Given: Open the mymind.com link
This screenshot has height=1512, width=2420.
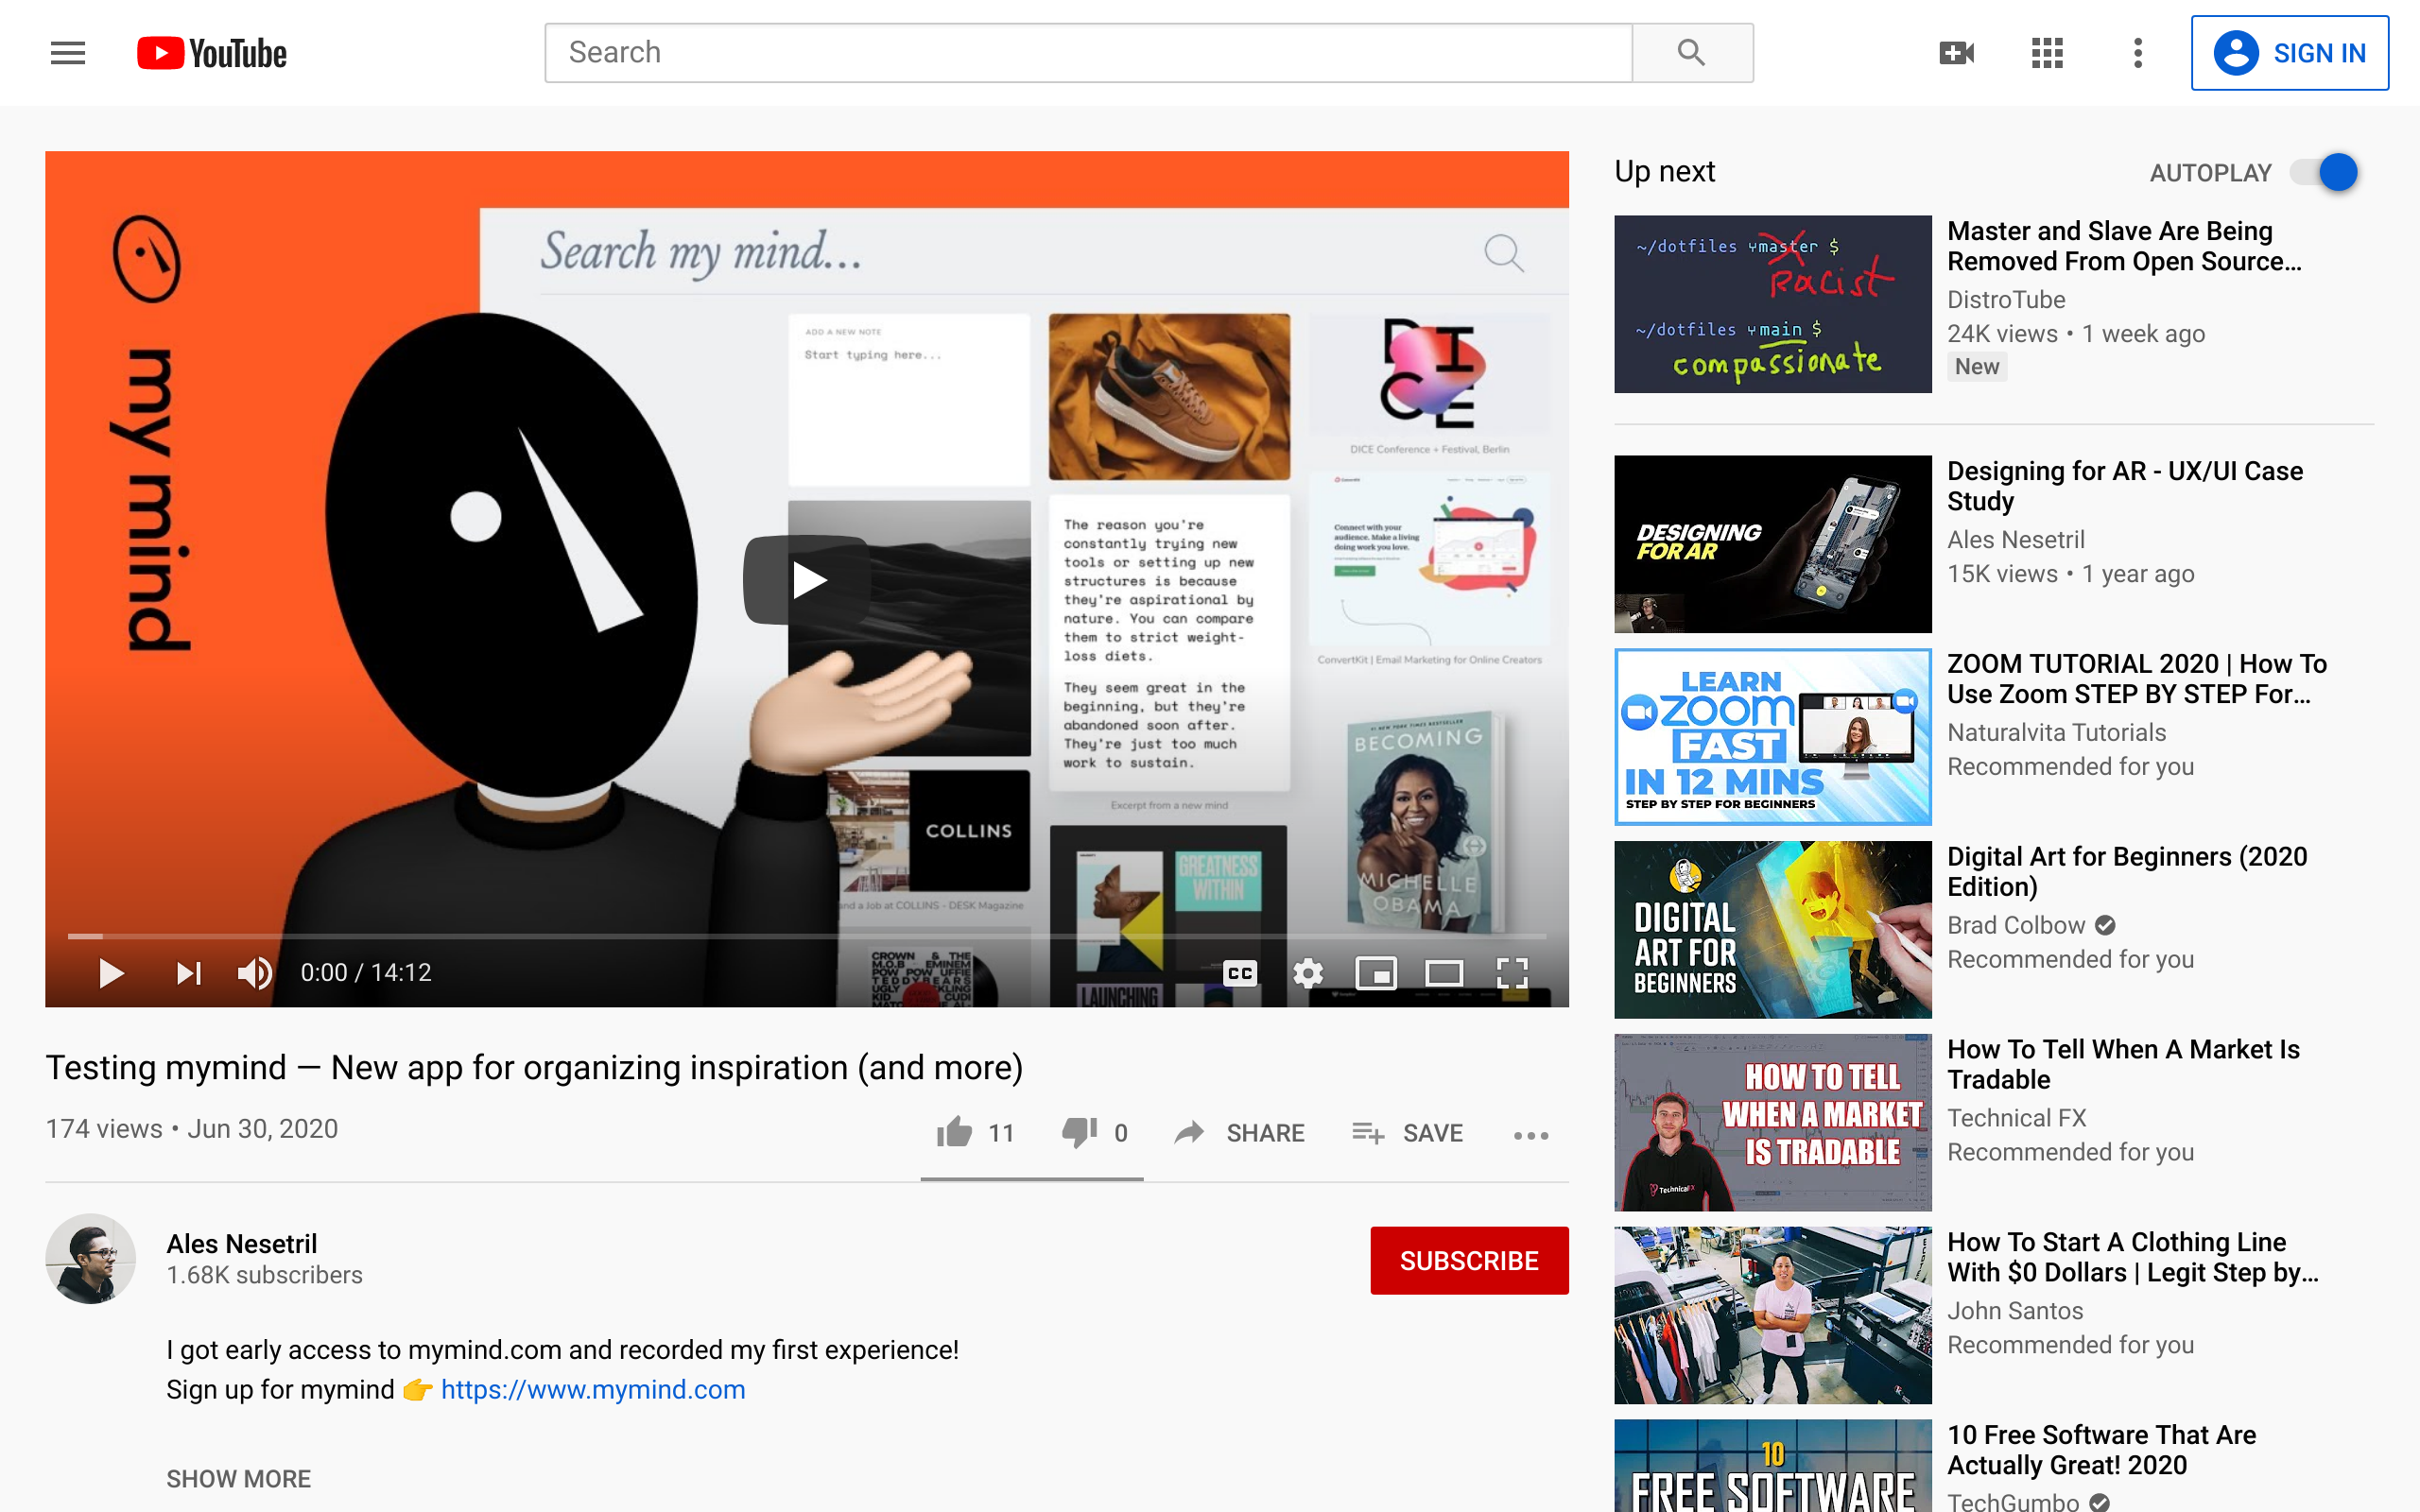Looking at the screenshot, I should click(x=593, y=1390).
